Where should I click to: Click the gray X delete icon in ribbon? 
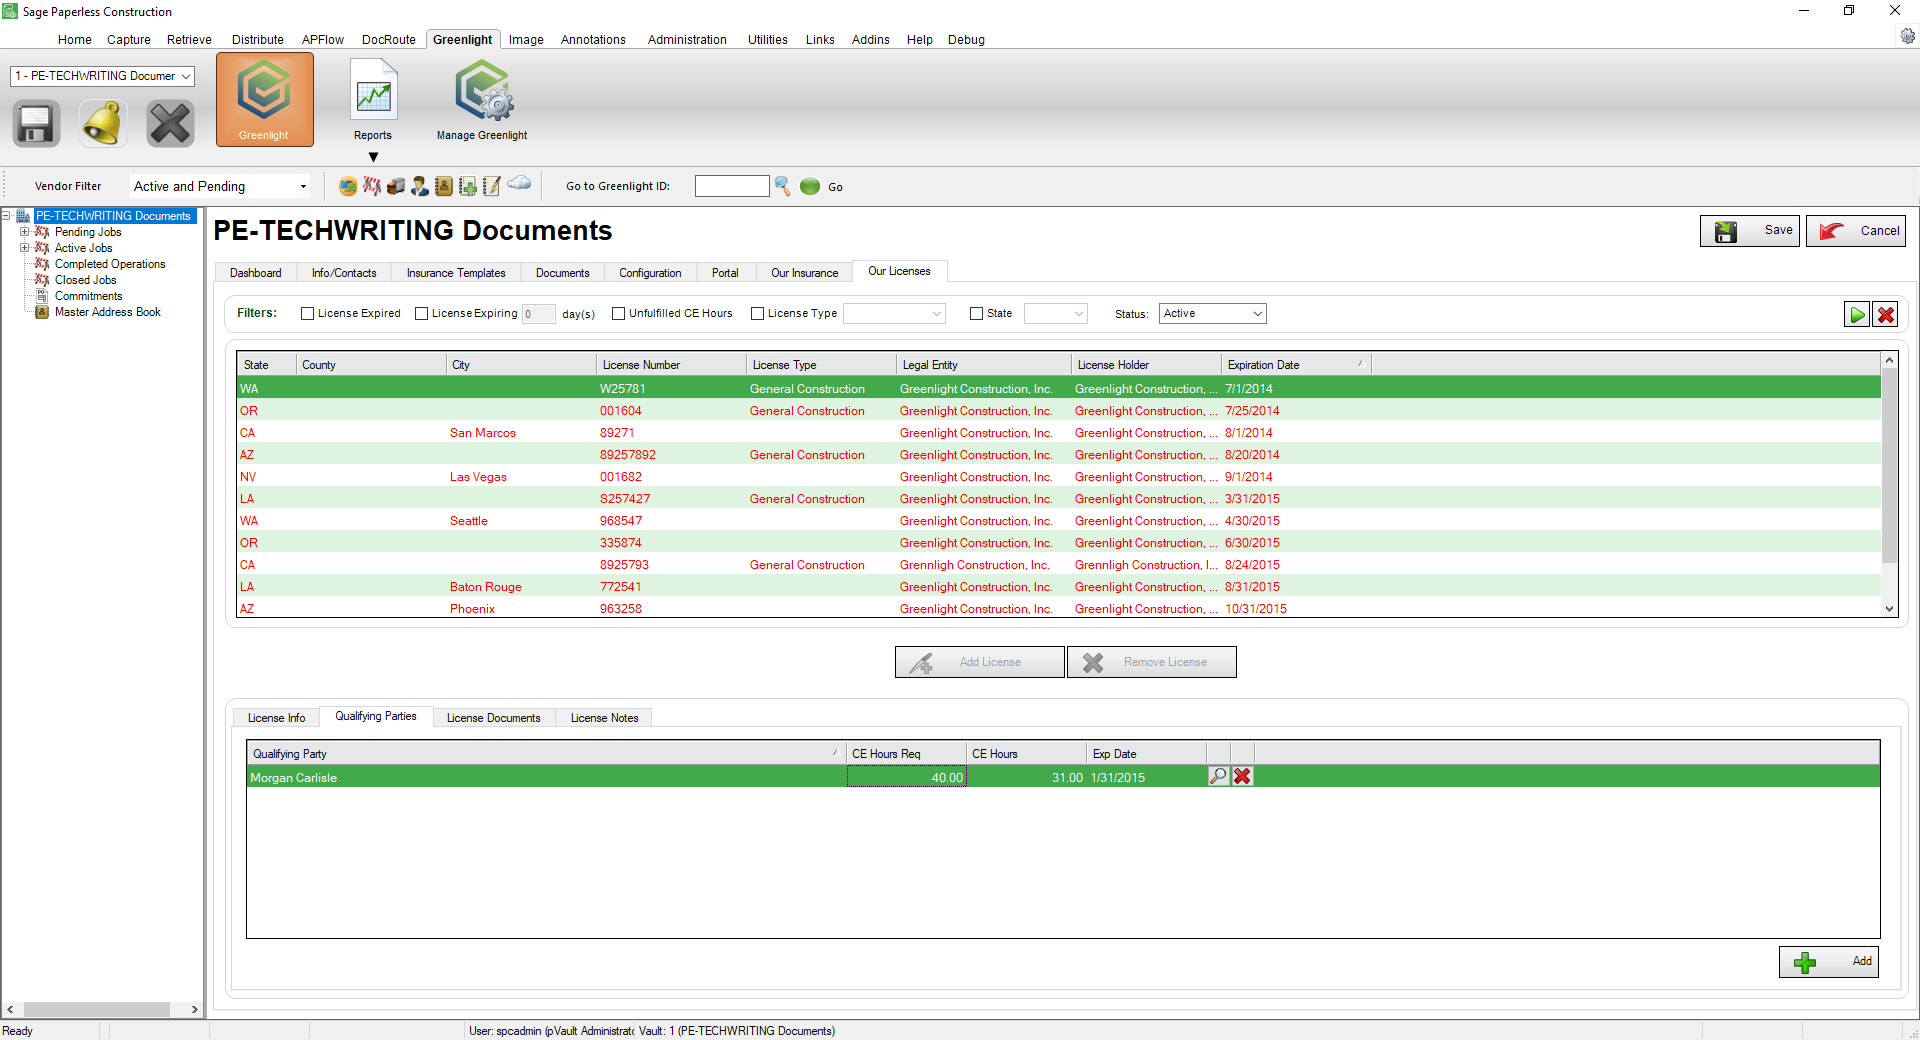coord(170,124)
